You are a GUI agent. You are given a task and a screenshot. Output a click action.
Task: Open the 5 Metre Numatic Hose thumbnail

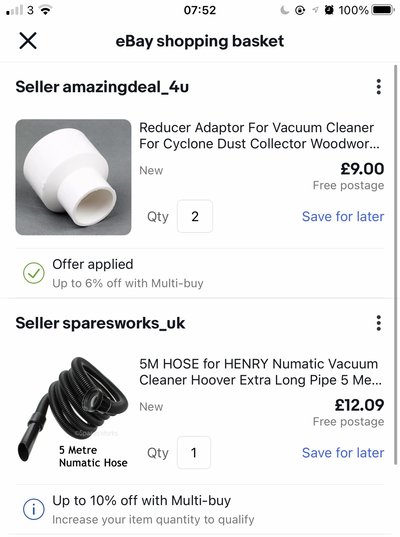pyautogui.click(x=73, y=413)
